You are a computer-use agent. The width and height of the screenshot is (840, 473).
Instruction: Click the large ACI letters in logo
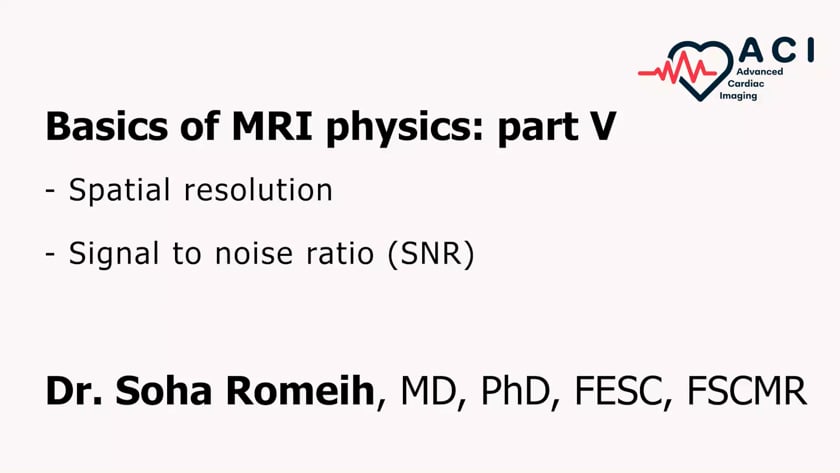click(777, 50)
